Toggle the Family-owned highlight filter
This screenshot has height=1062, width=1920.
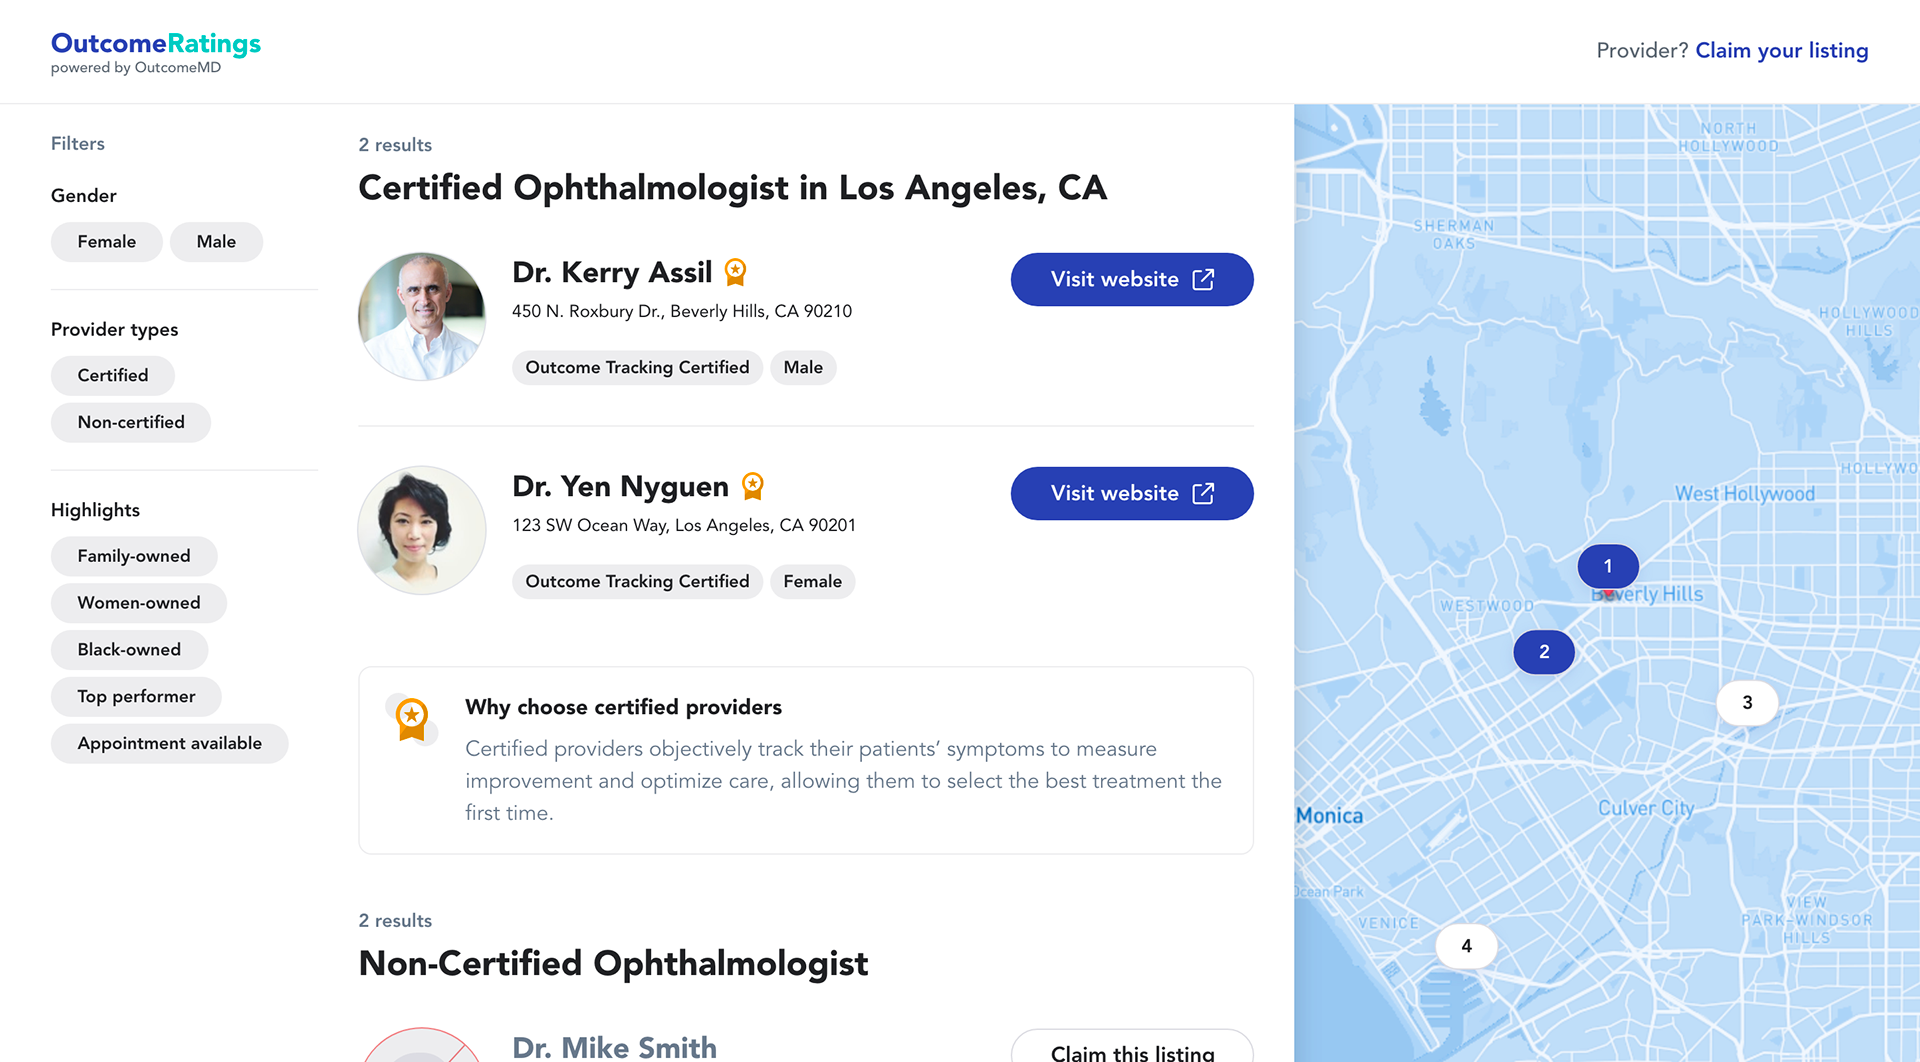tap(134, 556)
